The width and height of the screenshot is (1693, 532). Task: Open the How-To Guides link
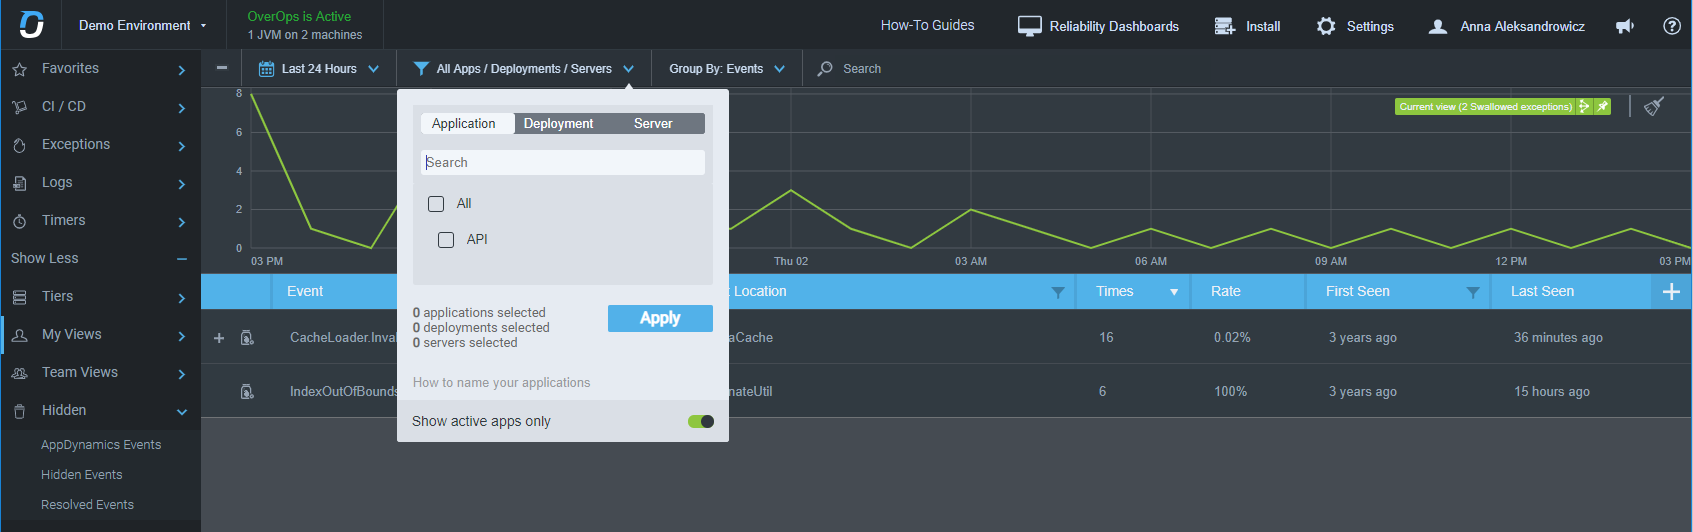[x=927, y=25]
